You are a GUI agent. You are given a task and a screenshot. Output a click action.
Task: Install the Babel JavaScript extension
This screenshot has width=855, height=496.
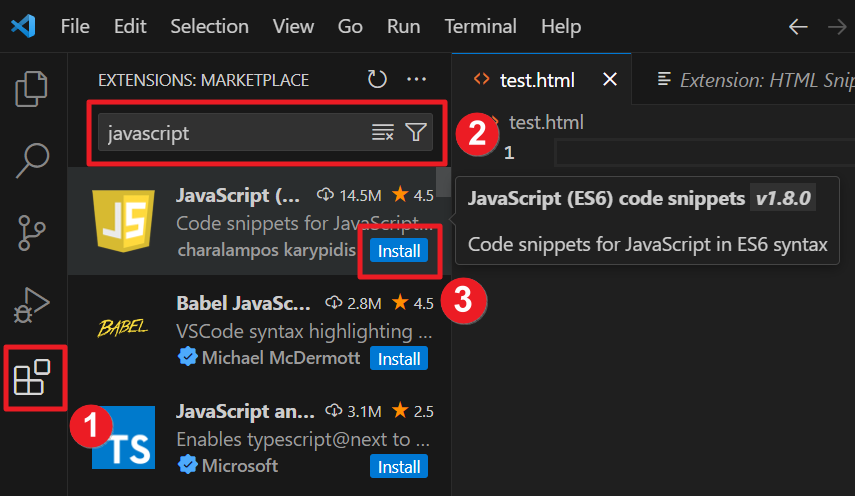point(399,359)
